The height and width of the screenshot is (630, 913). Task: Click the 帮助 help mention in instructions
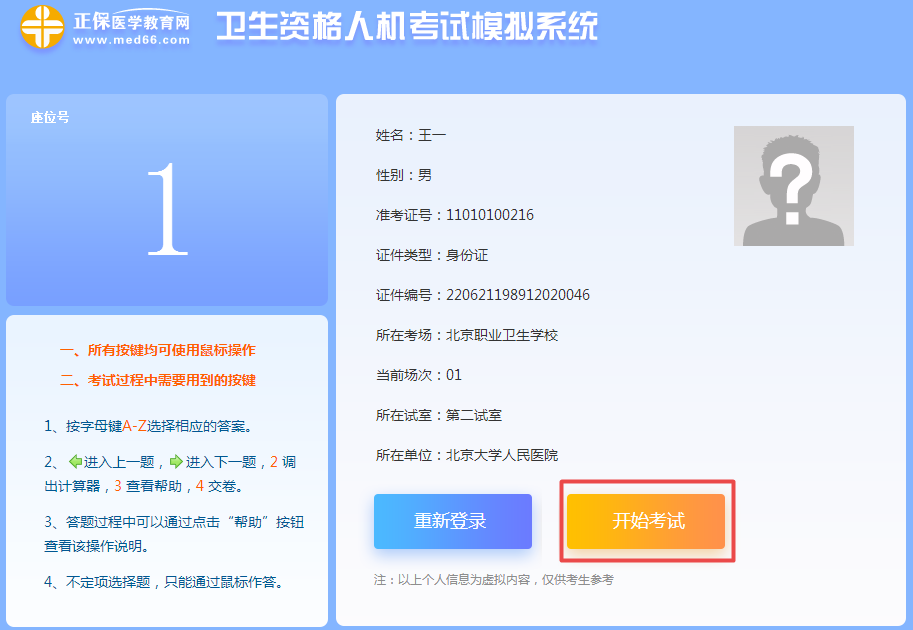248,523
